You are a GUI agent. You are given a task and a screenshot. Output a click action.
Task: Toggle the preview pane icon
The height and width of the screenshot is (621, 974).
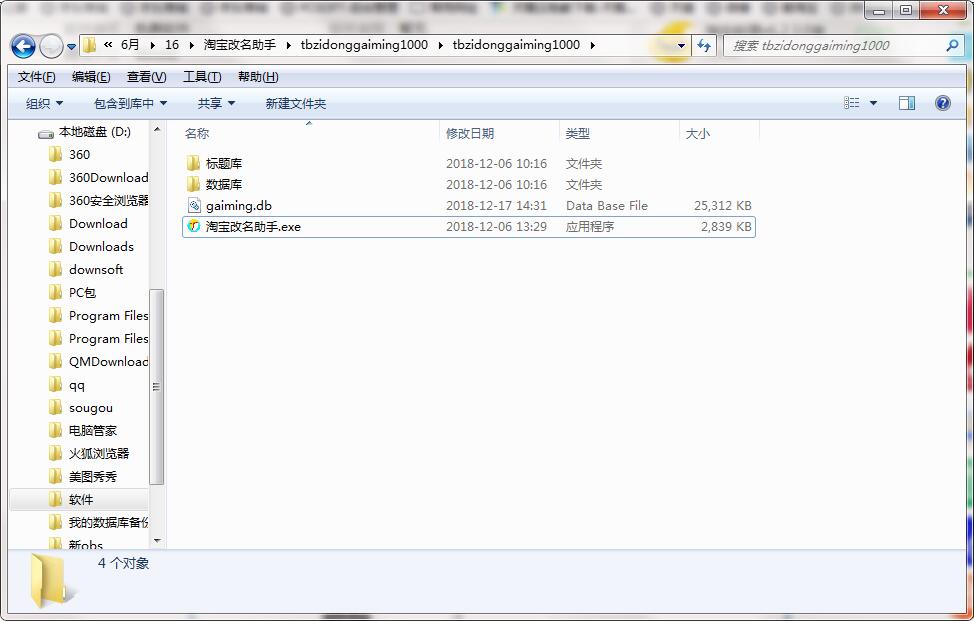tap(907, 103)
